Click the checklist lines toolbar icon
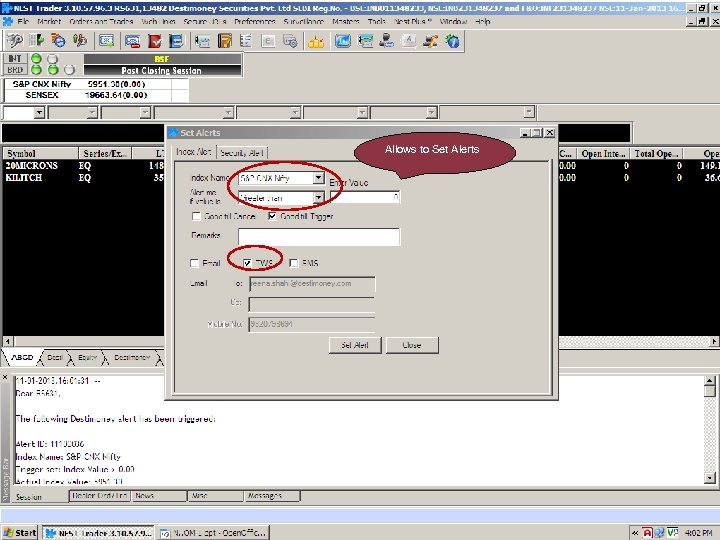The width and height of the screenshot is (720, 540). [246, 41]
